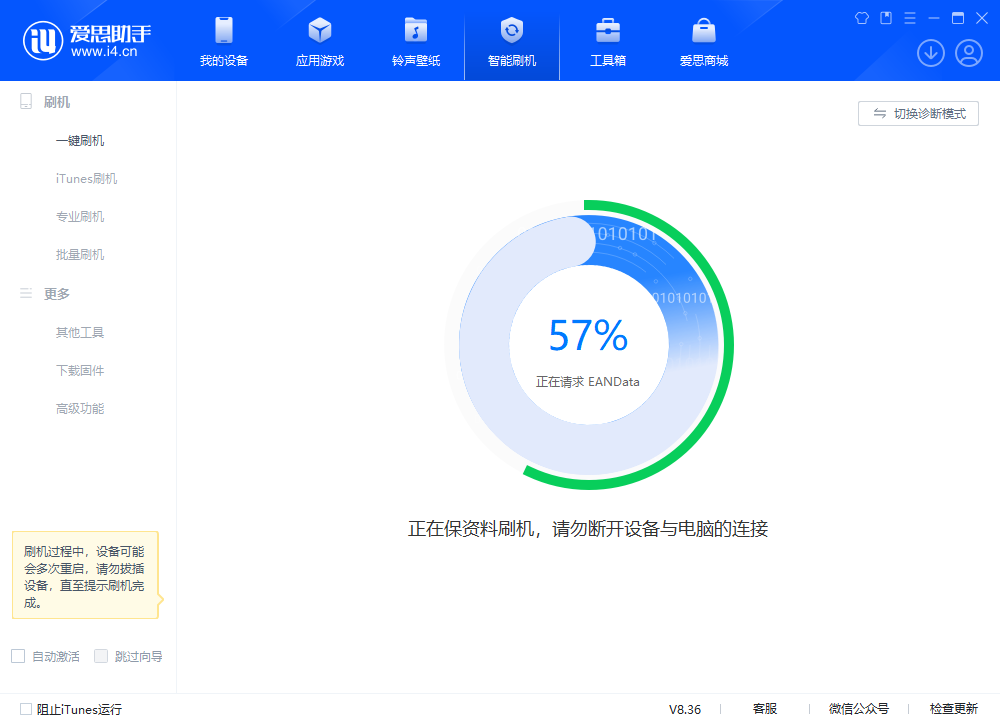The height and width of the screenshot is (724, 1000).
Task: Open 铃声壁纸 ringtones and wallpapers
Action: [x=415, y=40]
